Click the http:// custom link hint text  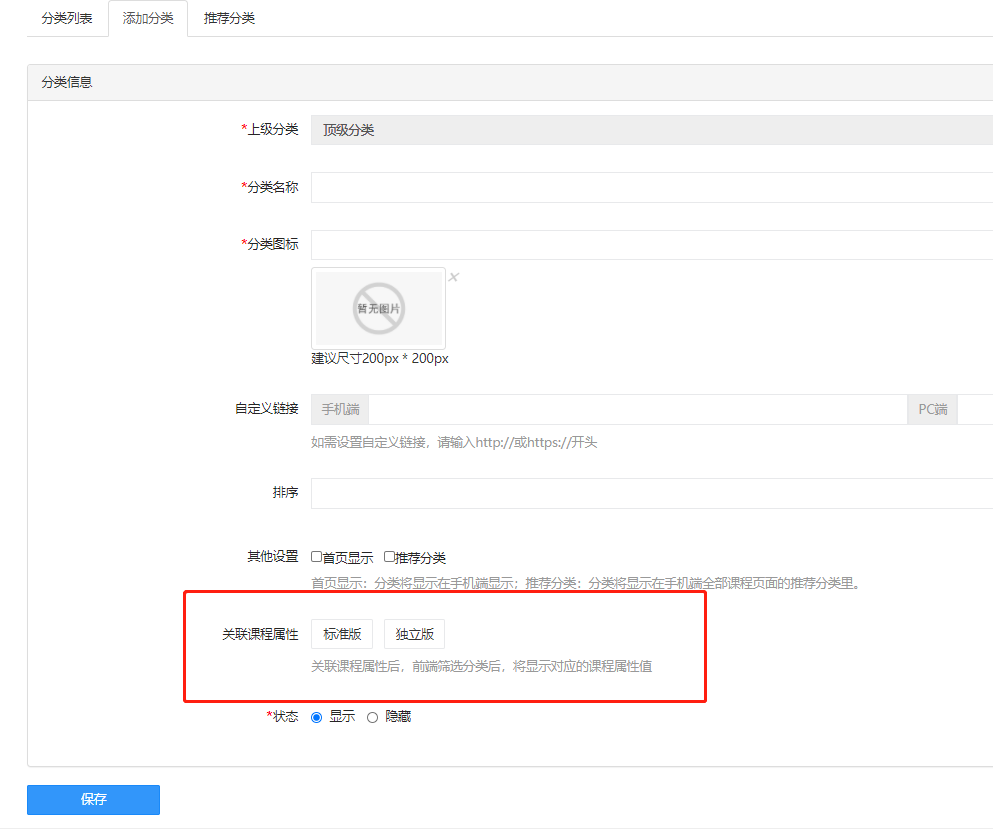tap(454, 443)
